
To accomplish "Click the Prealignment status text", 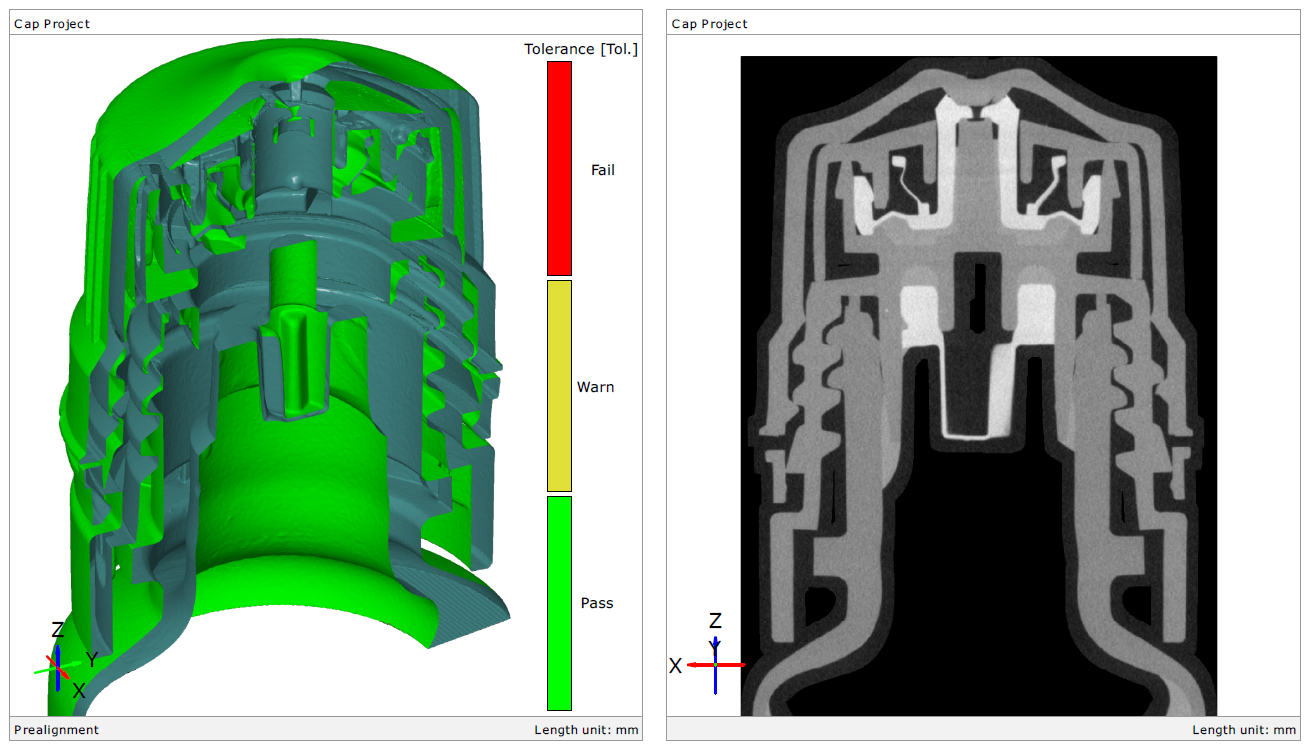I will pos(56,730).
